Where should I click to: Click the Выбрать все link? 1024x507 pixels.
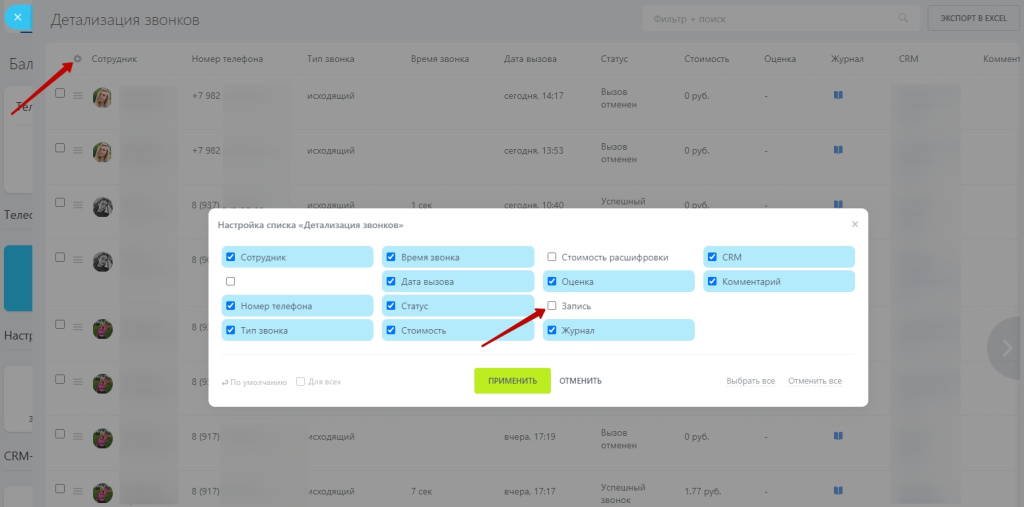tap(750, 381)
